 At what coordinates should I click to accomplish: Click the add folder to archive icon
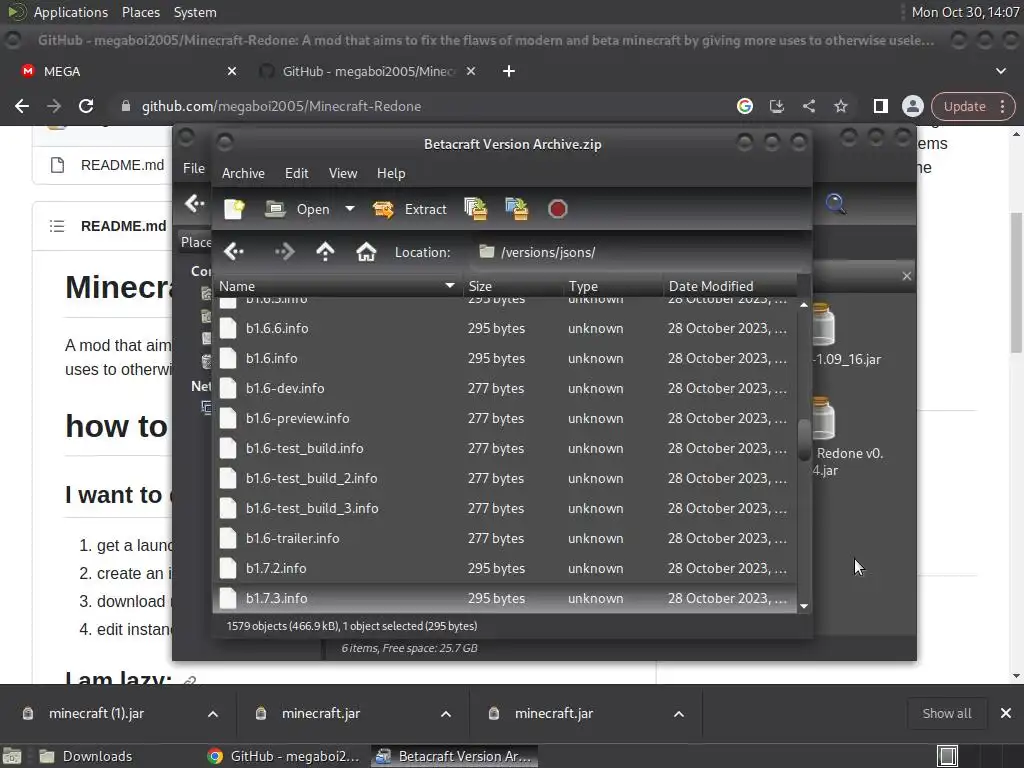click(517, 209)
